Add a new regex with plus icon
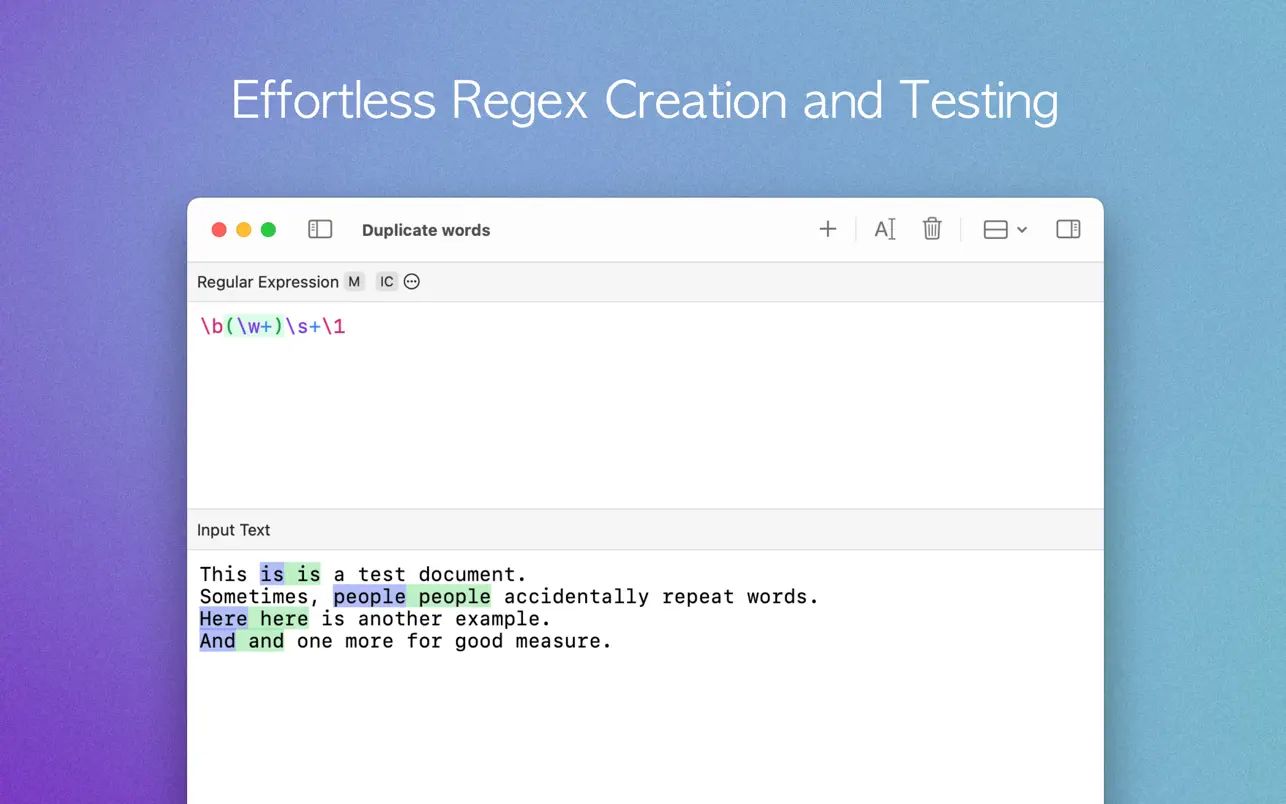The height and width of the screenshot is (804, 1286). [x=827, y=230]
